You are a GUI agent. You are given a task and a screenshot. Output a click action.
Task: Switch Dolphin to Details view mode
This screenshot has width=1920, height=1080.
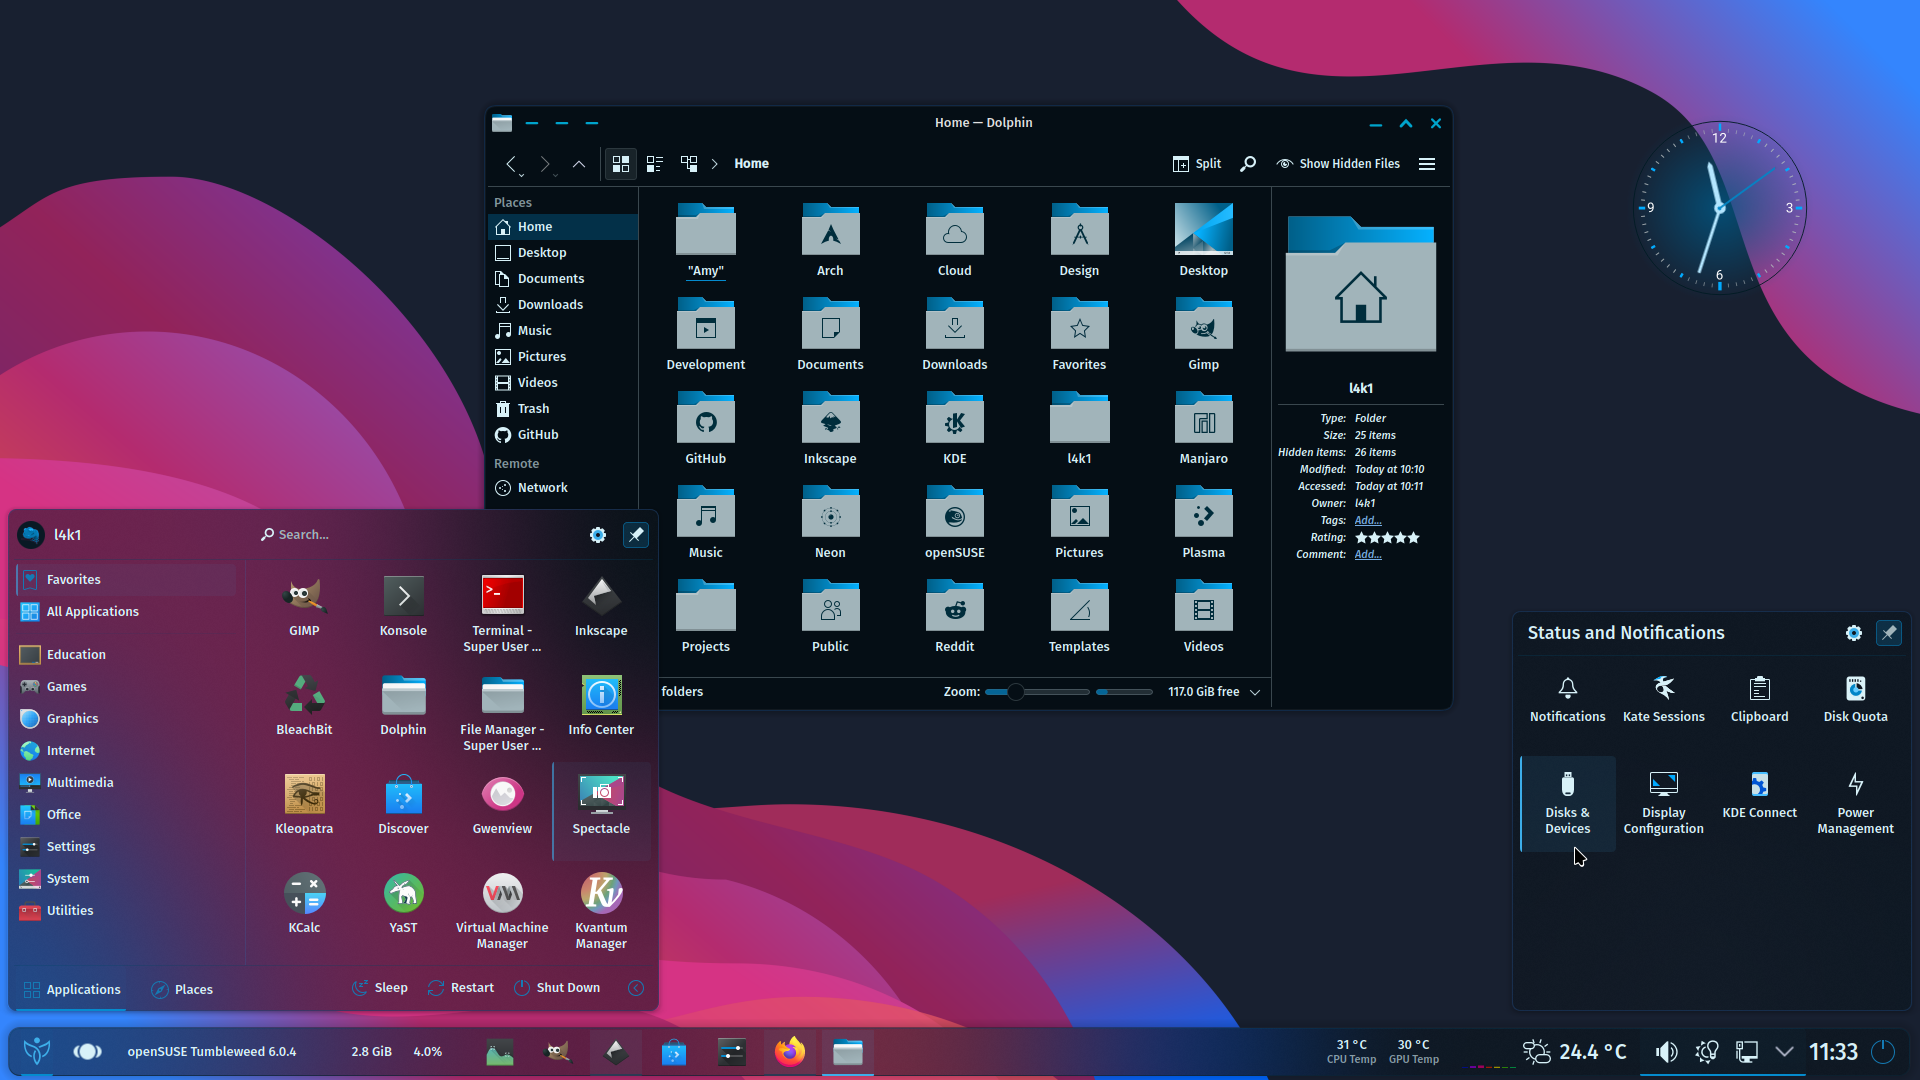point(689,163)
